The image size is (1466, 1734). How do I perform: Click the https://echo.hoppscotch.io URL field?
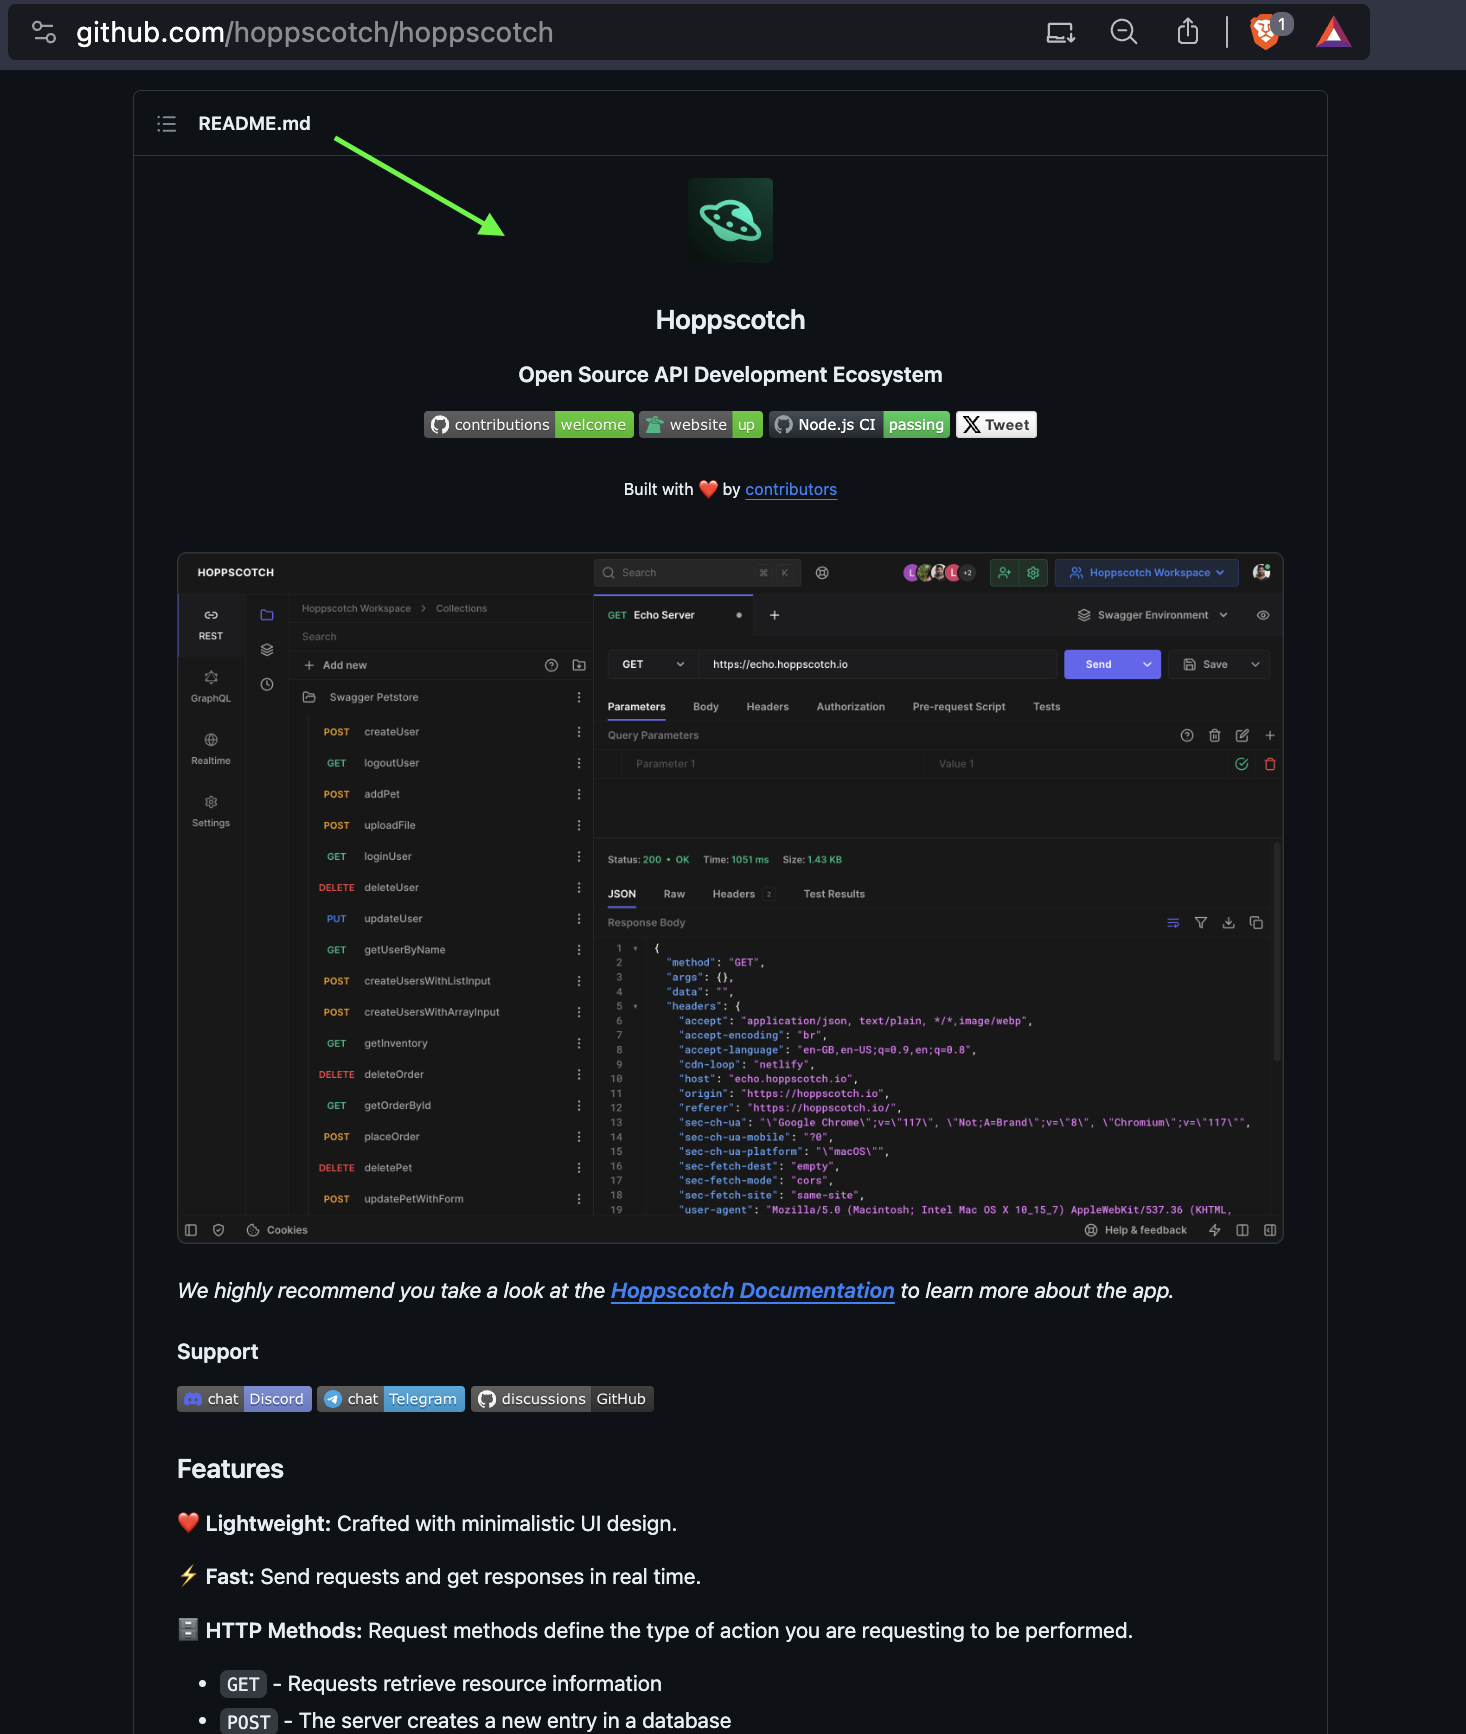(879, 664)
